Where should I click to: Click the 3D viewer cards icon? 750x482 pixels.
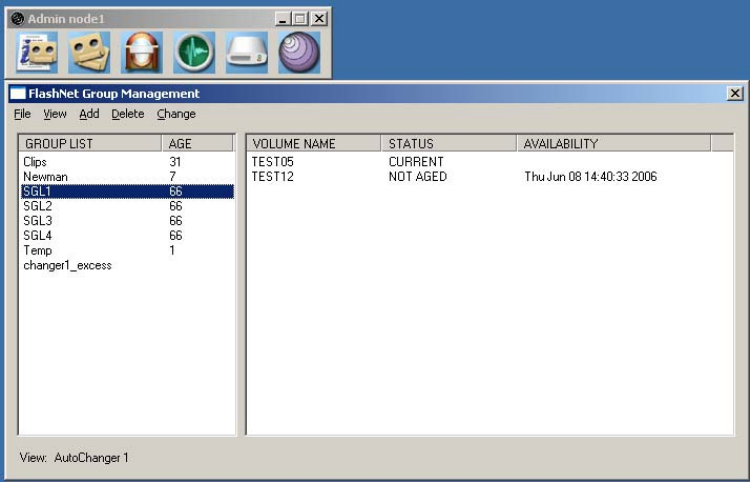pyautogui.click(x=89, y=52)
